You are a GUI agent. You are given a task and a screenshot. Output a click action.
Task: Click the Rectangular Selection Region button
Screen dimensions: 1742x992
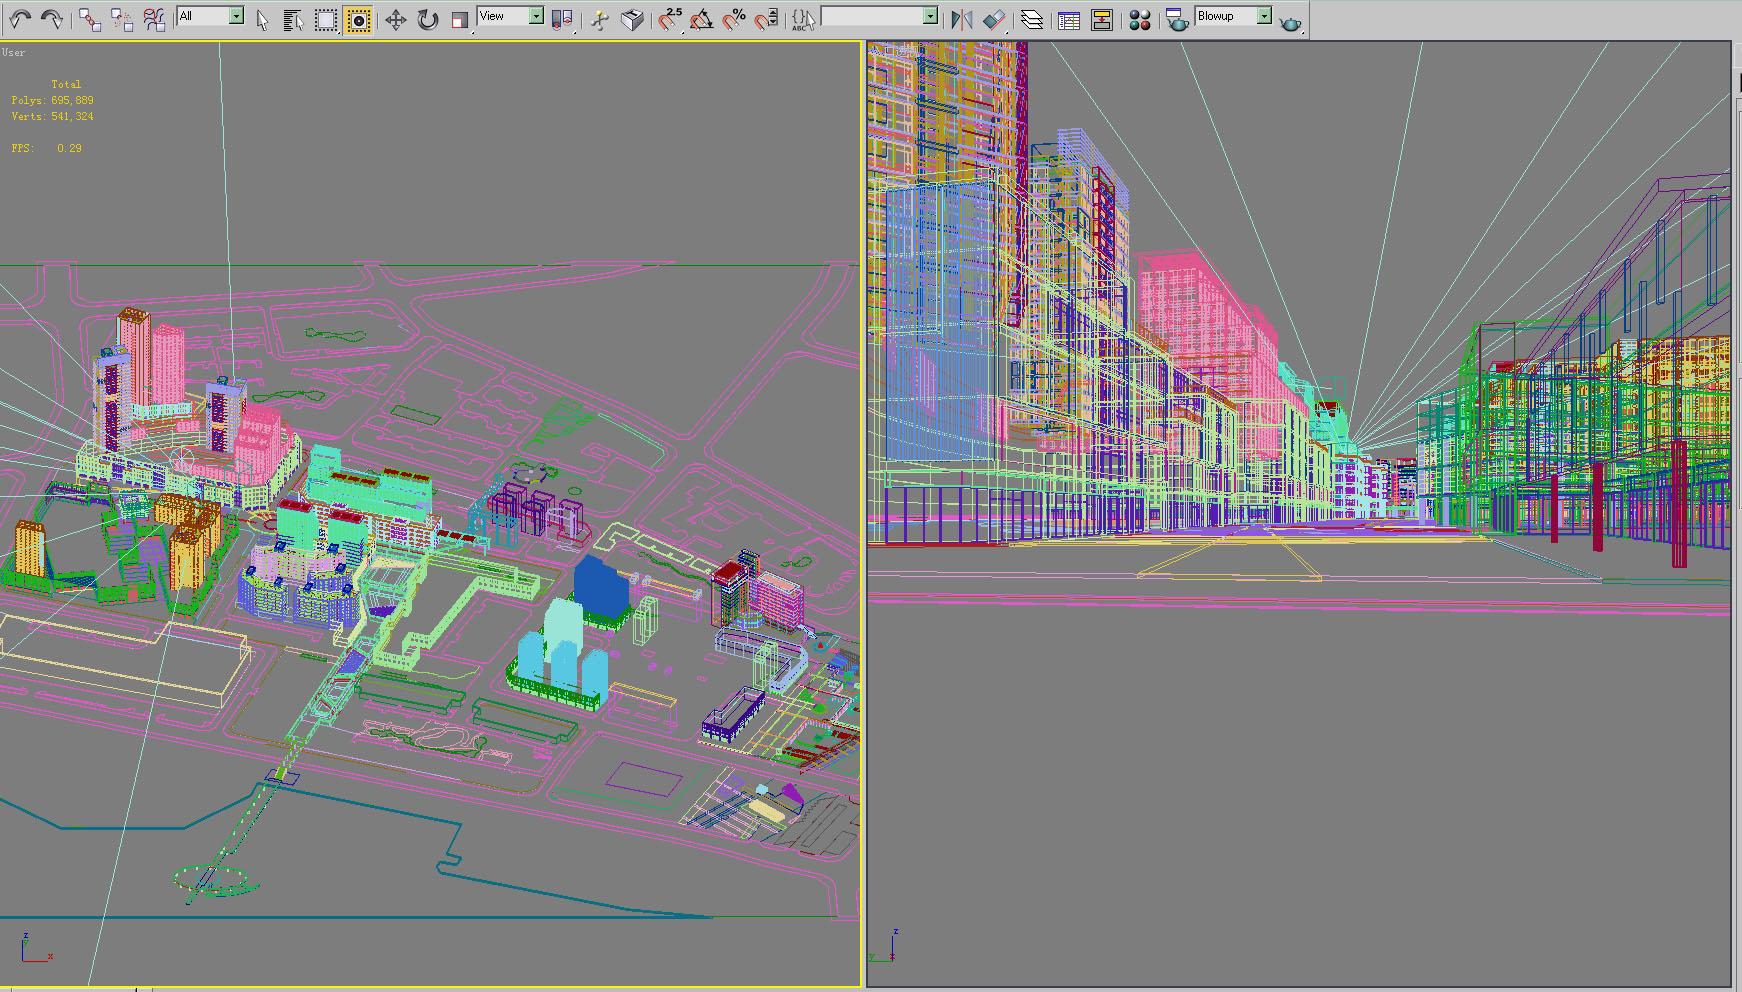point(326,19)
